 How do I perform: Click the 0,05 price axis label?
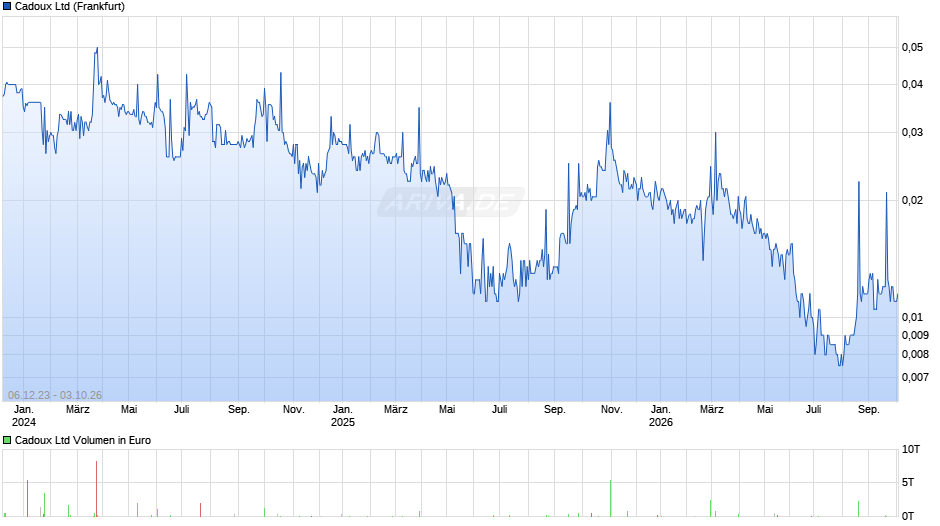(x=912, y=47)
